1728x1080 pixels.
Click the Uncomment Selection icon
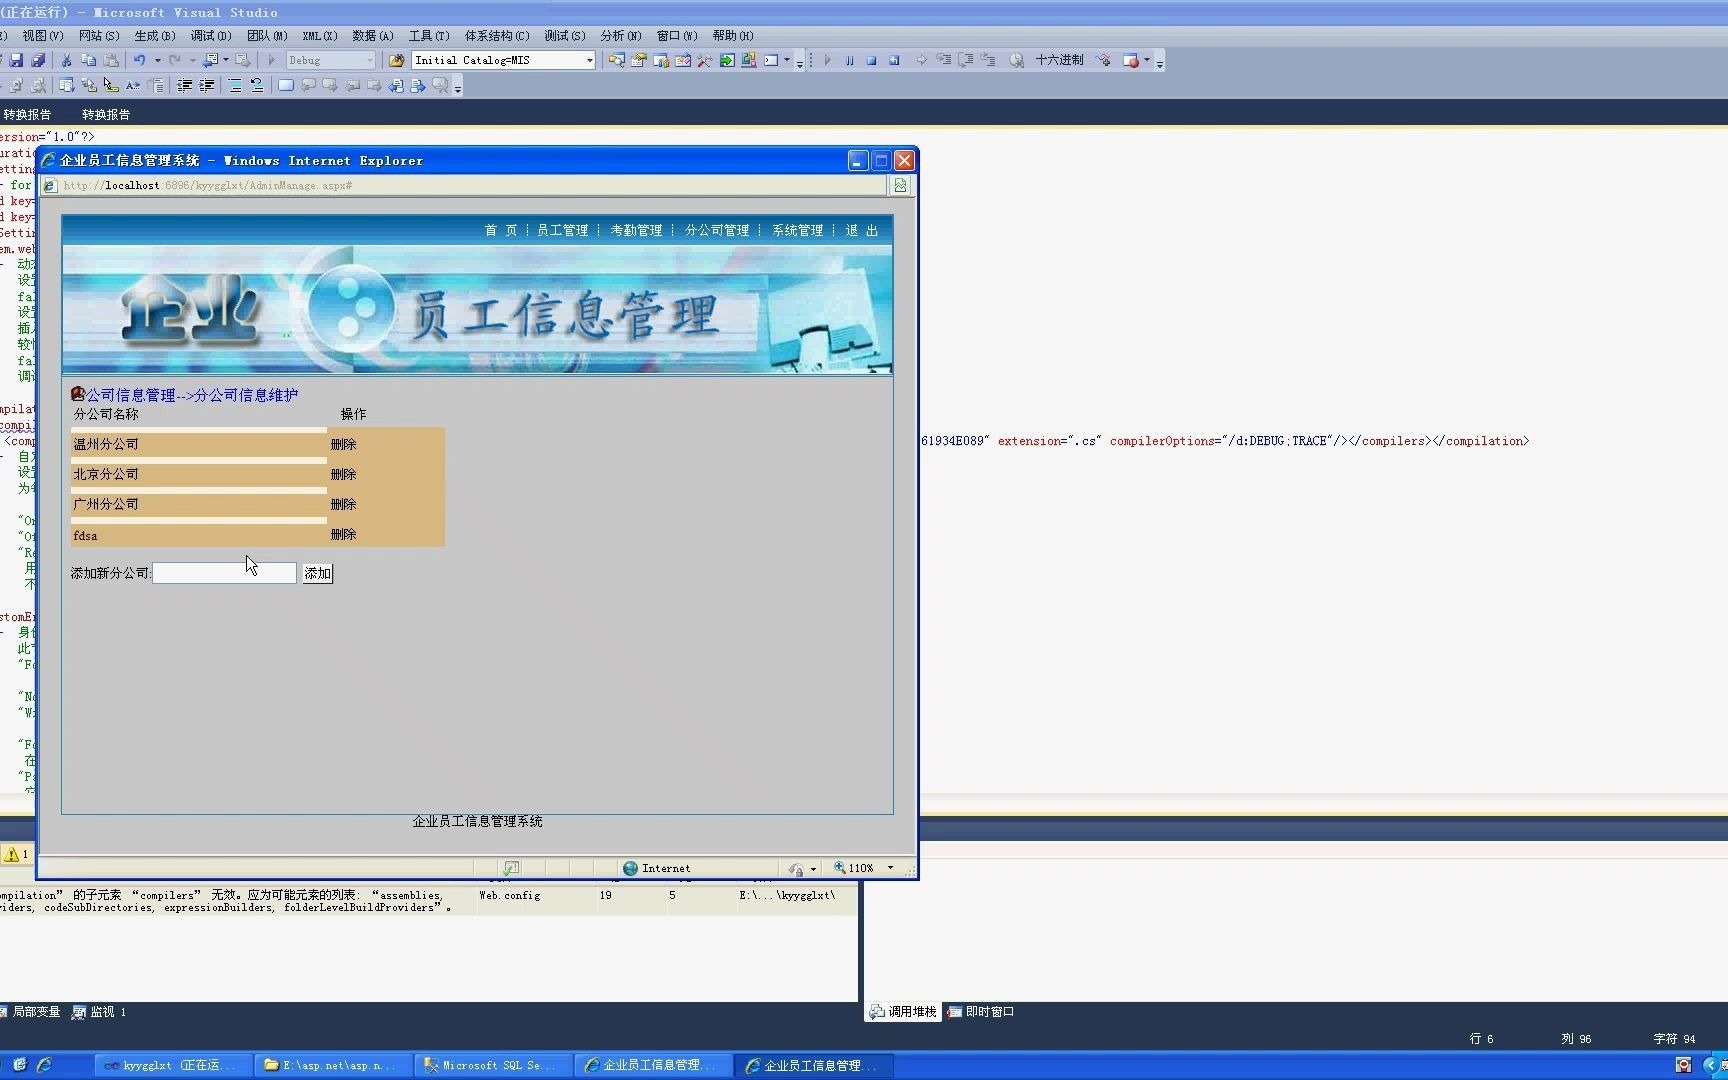point(257,86)
